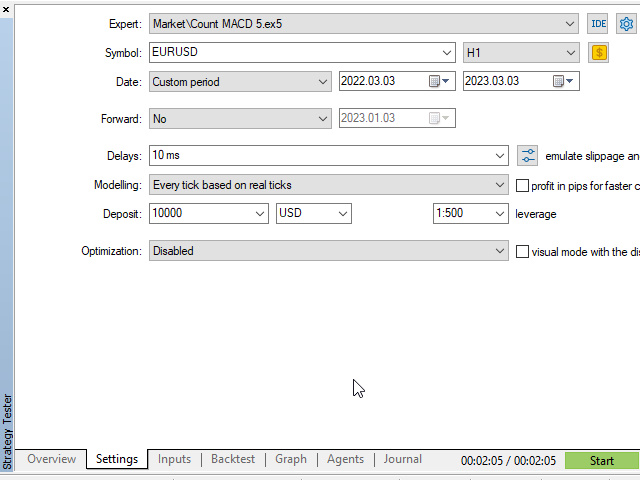Image resolution: width=640 pixels, height=480 pixels.
Task: Open the start date calendar picker
Action: (x=440, y=81)
